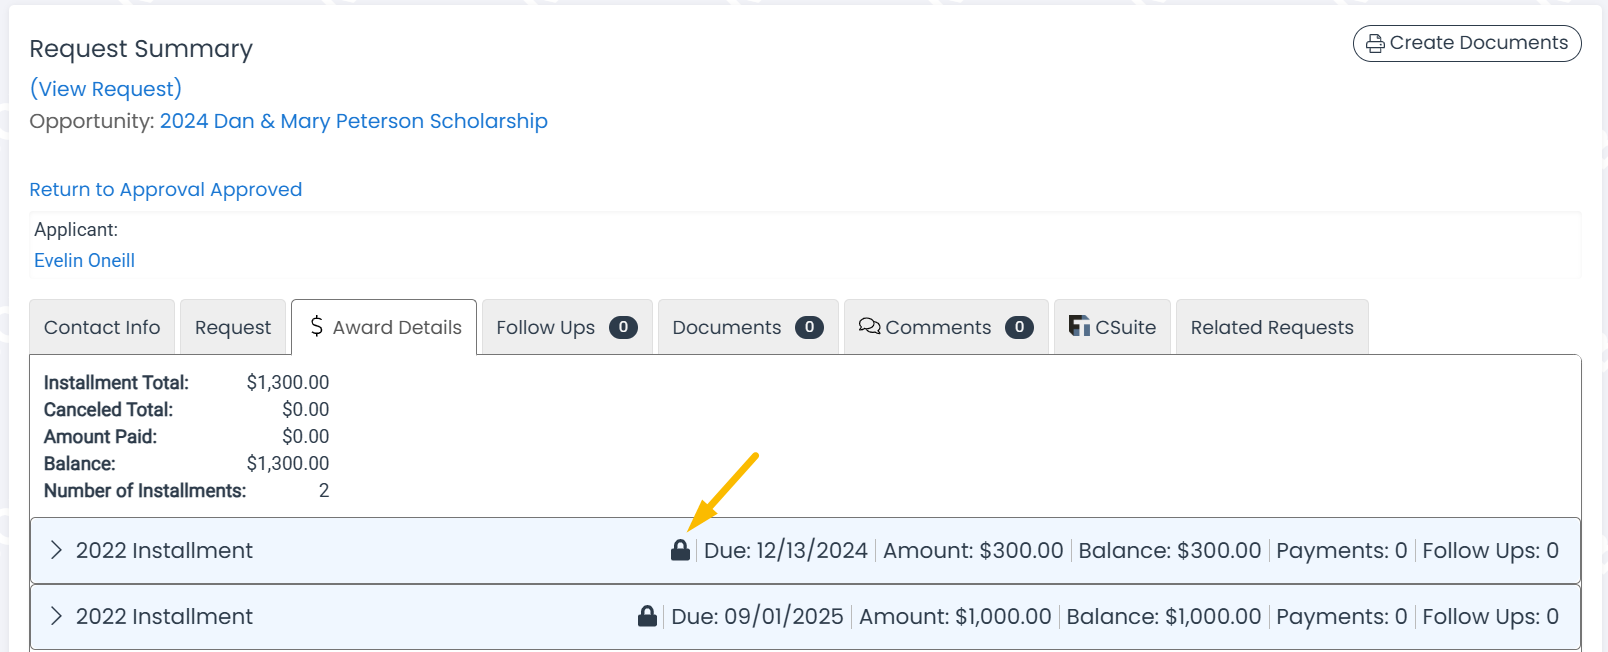Click the Comments count badge

click(1019, 327)
